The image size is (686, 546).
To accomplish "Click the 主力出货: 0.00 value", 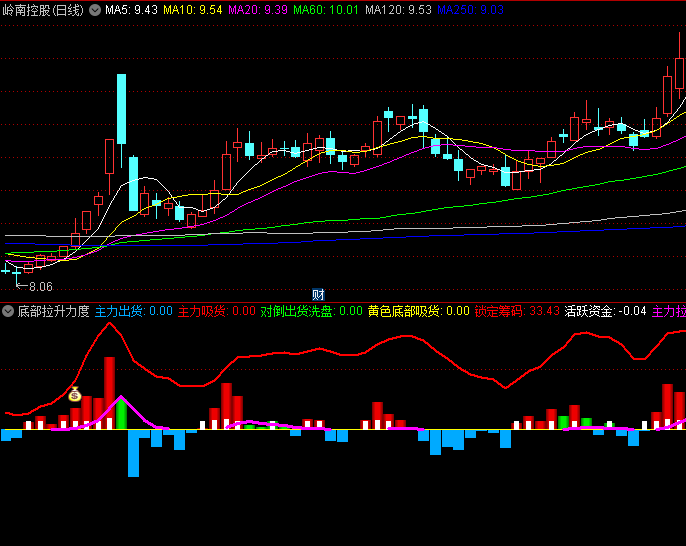I will click(x=134, y=312).
